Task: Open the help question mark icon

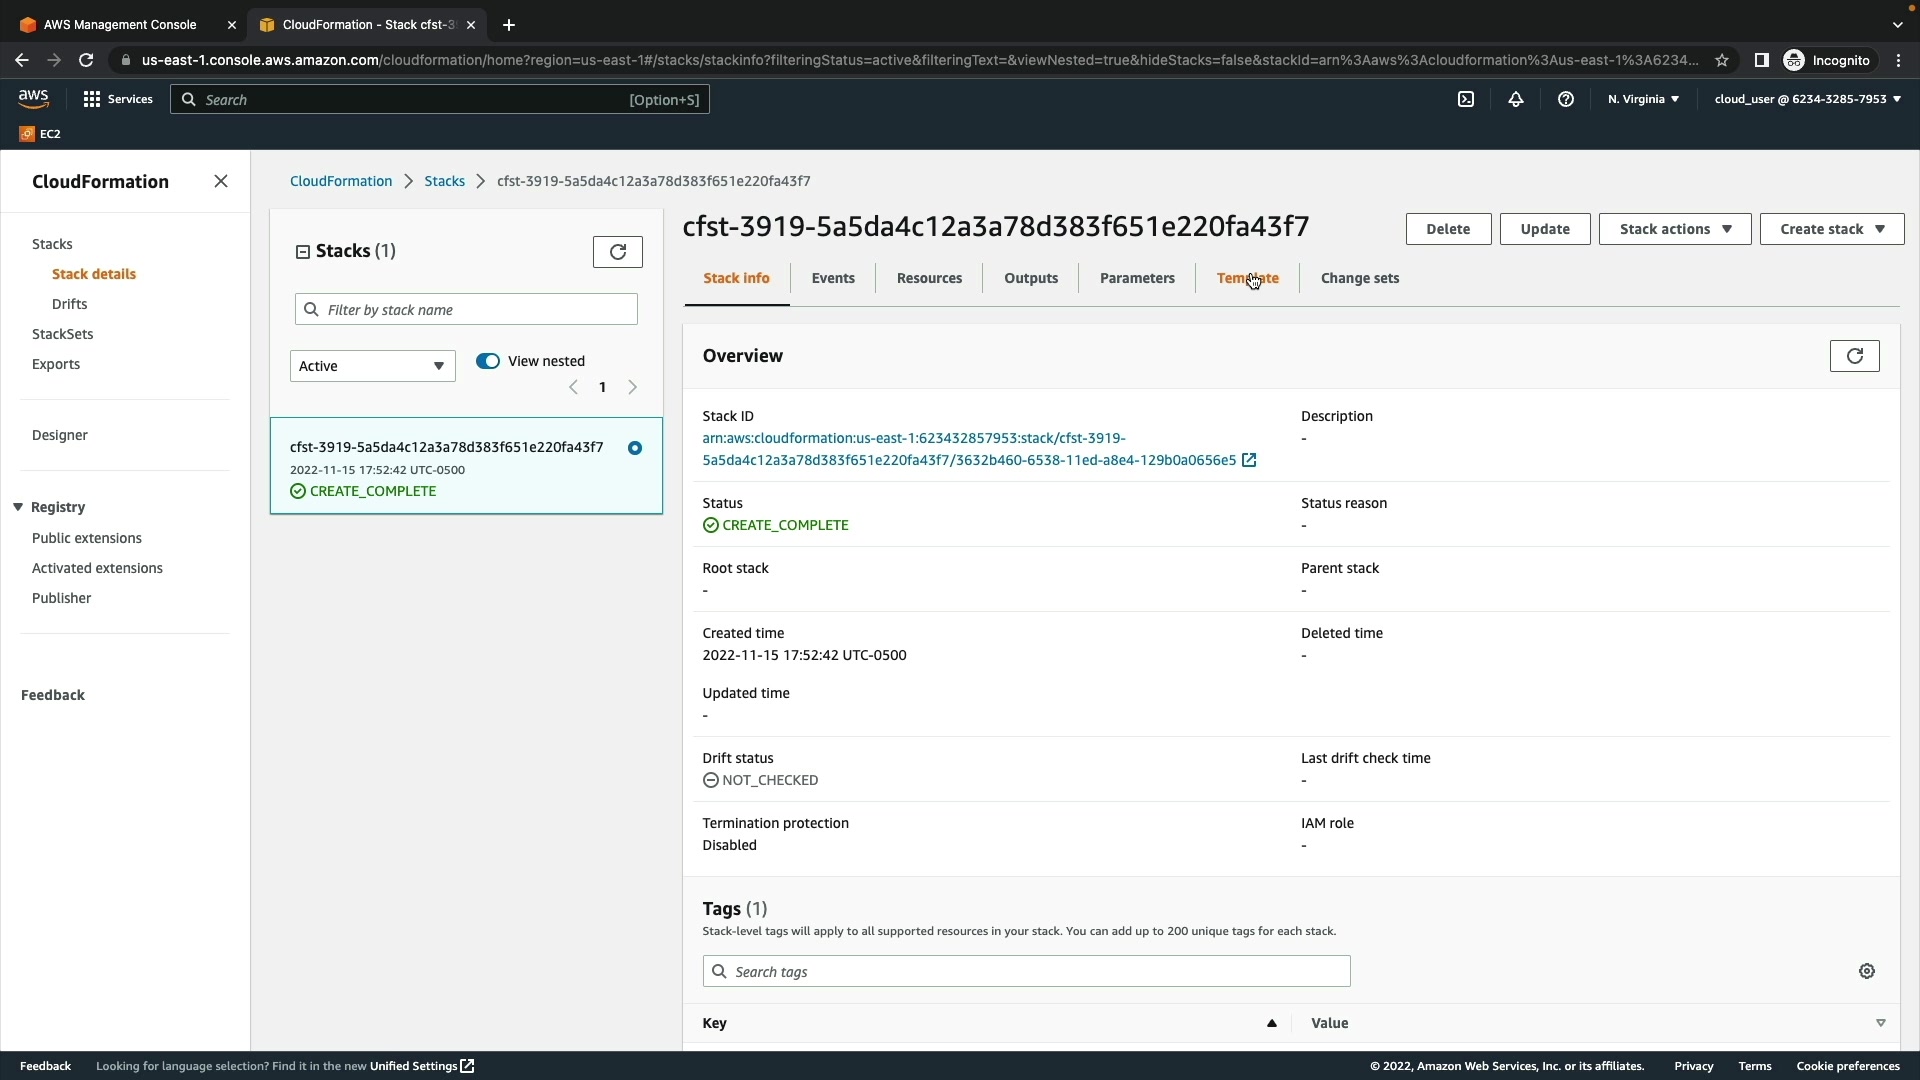Action: click(x=1566, y=99)
